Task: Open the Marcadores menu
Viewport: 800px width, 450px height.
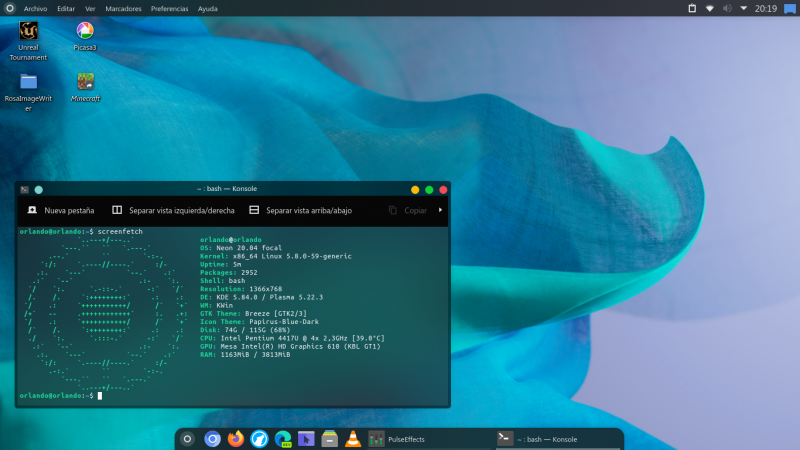Action: tap(123, 8)
